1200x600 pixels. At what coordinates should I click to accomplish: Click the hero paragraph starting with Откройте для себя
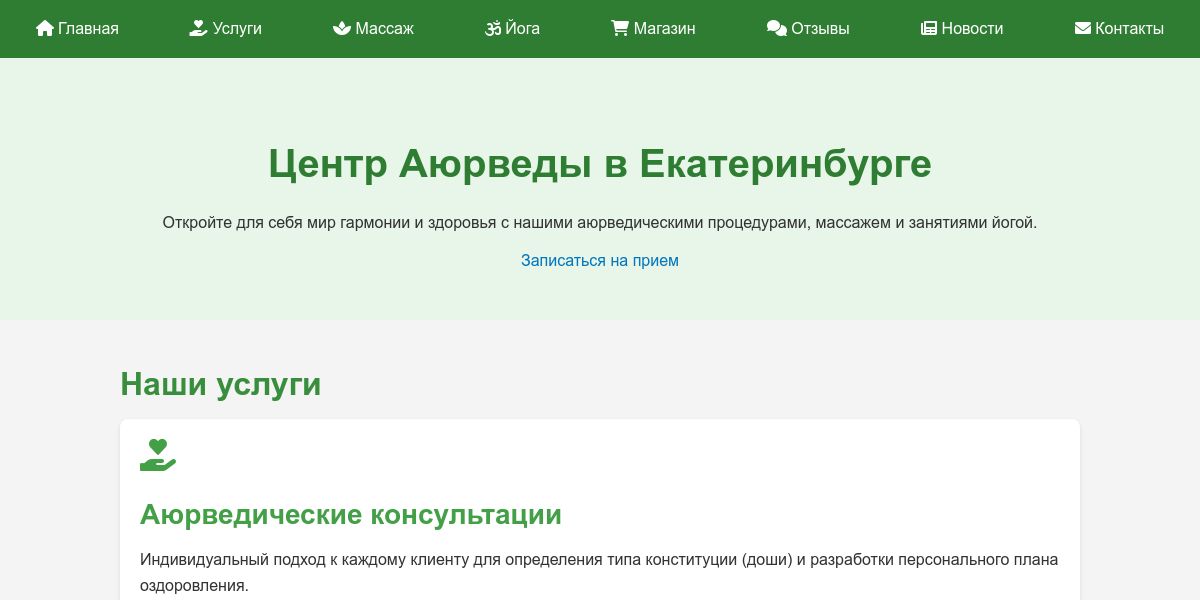tap(600, 222)
